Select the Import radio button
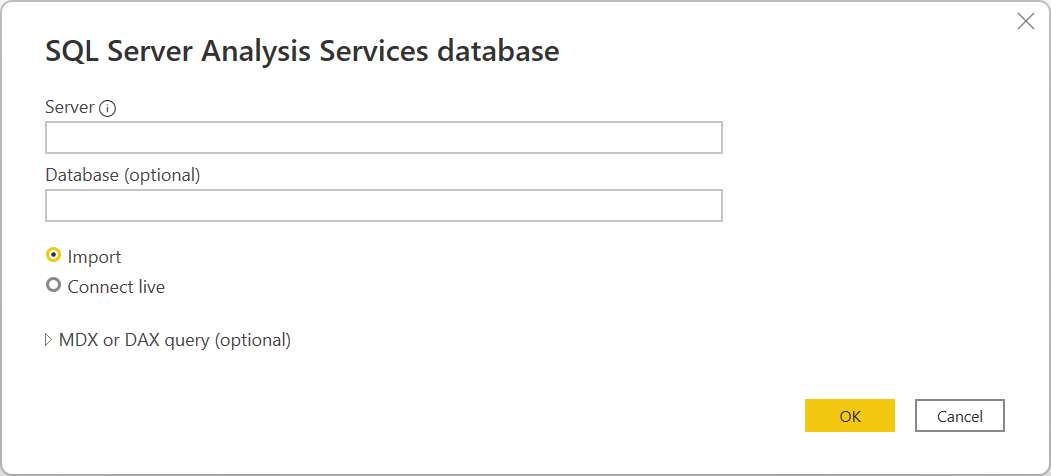This screenshot has height=476, width=1051. [x=54, y=255]
